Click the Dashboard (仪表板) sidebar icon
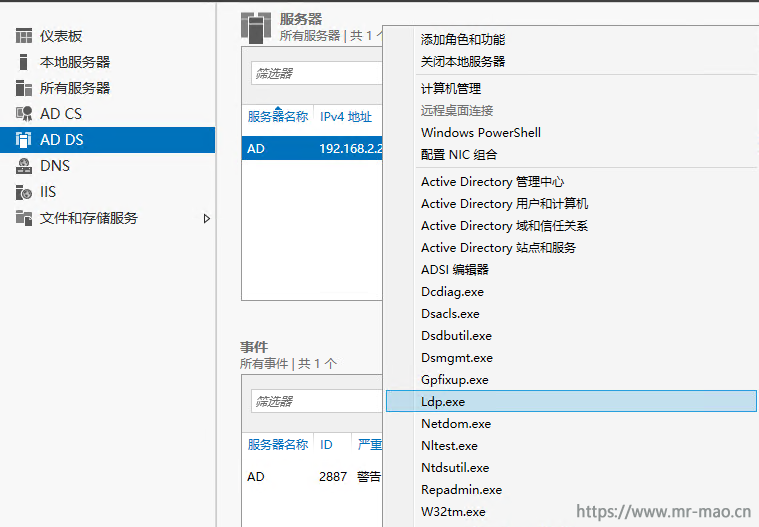 [x=24, y=36]
